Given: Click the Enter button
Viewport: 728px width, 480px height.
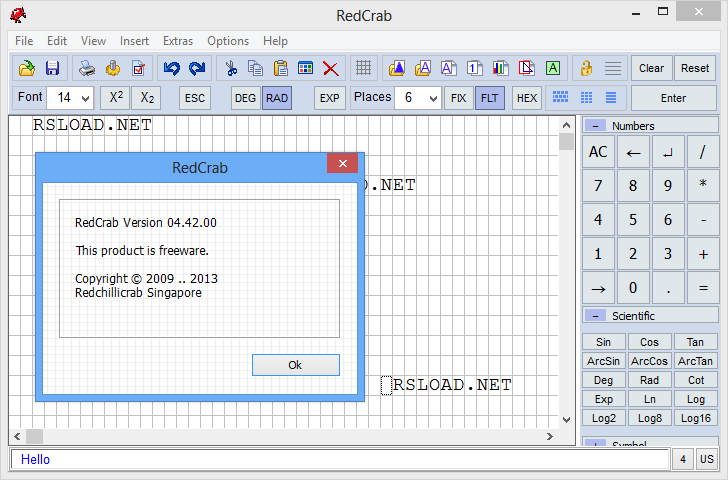Looking at the screenshot, I should point(674,98).
